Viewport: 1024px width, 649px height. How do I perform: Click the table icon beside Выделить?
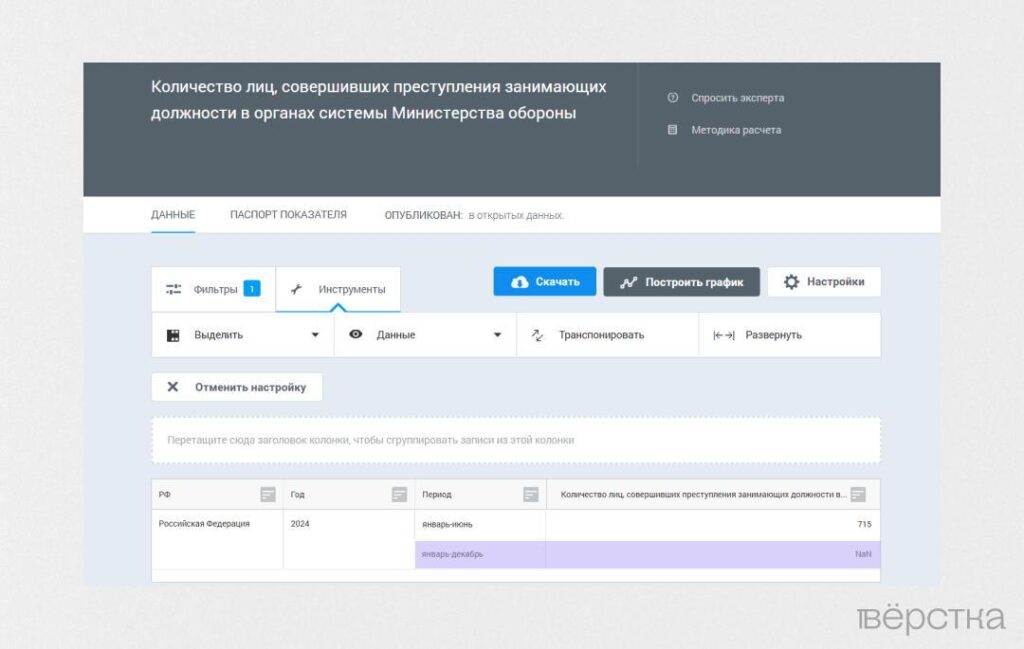(173, 335)
